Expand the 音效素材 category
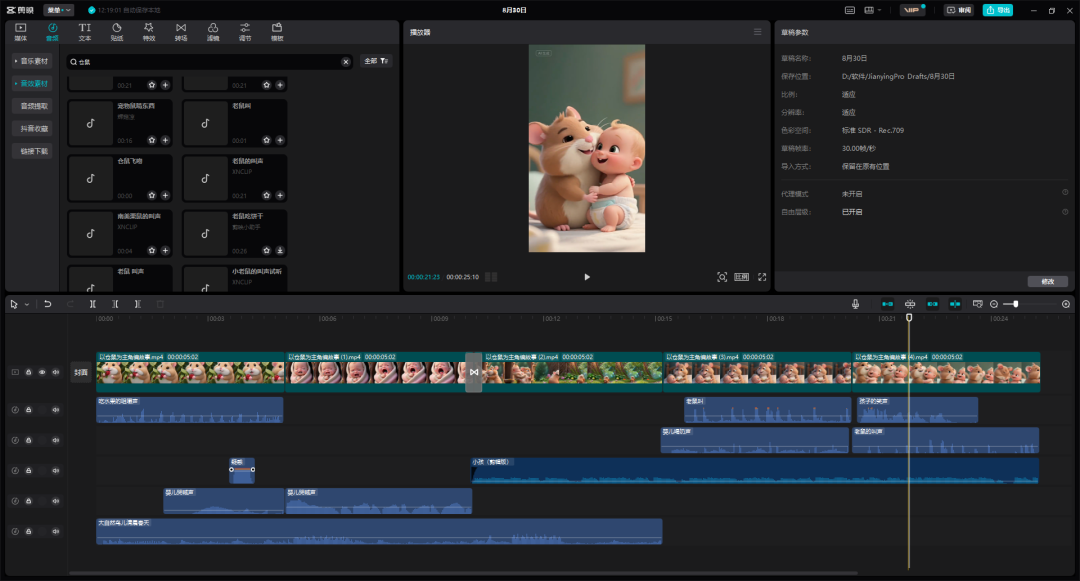 (x=32, y=83)
